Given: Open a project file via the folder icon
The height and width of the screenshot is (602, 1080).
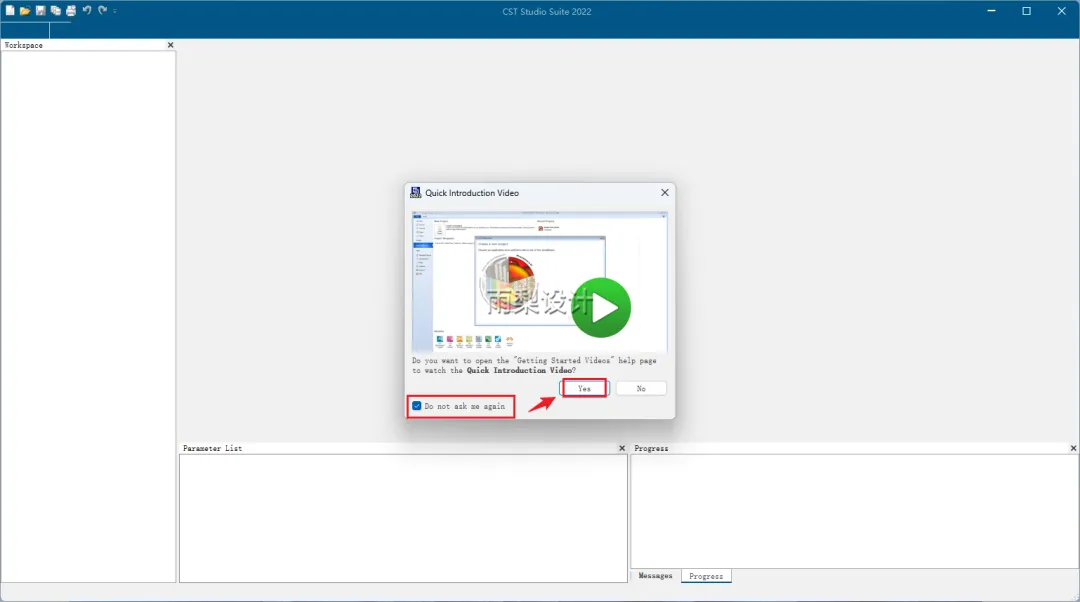Looking at the screenshot, I should [x=25, y=10].
